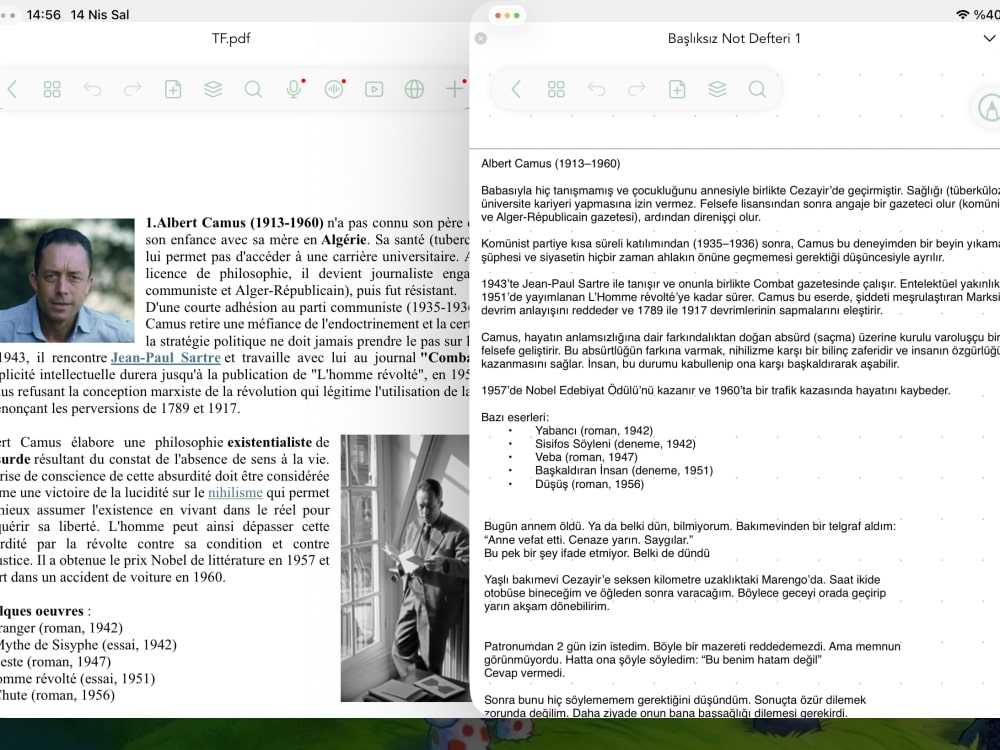
Task: Open the multitasking dots beside the clock
Action: [x=8, y=15]
